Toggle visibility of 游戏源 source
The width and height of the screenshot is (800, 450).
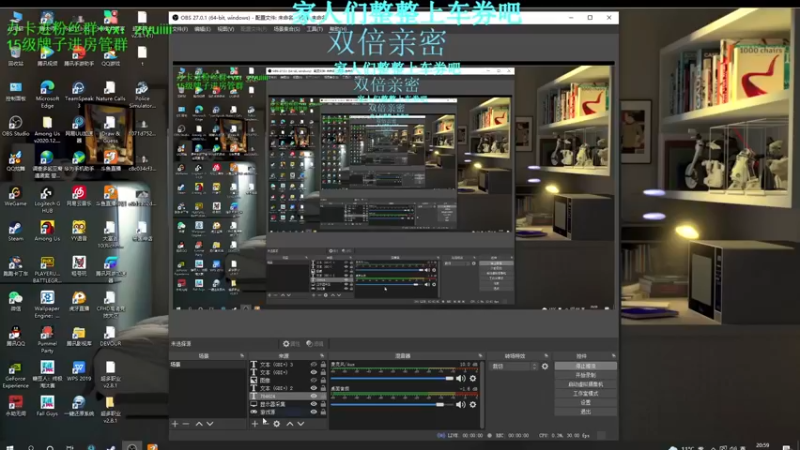[314, 412]
